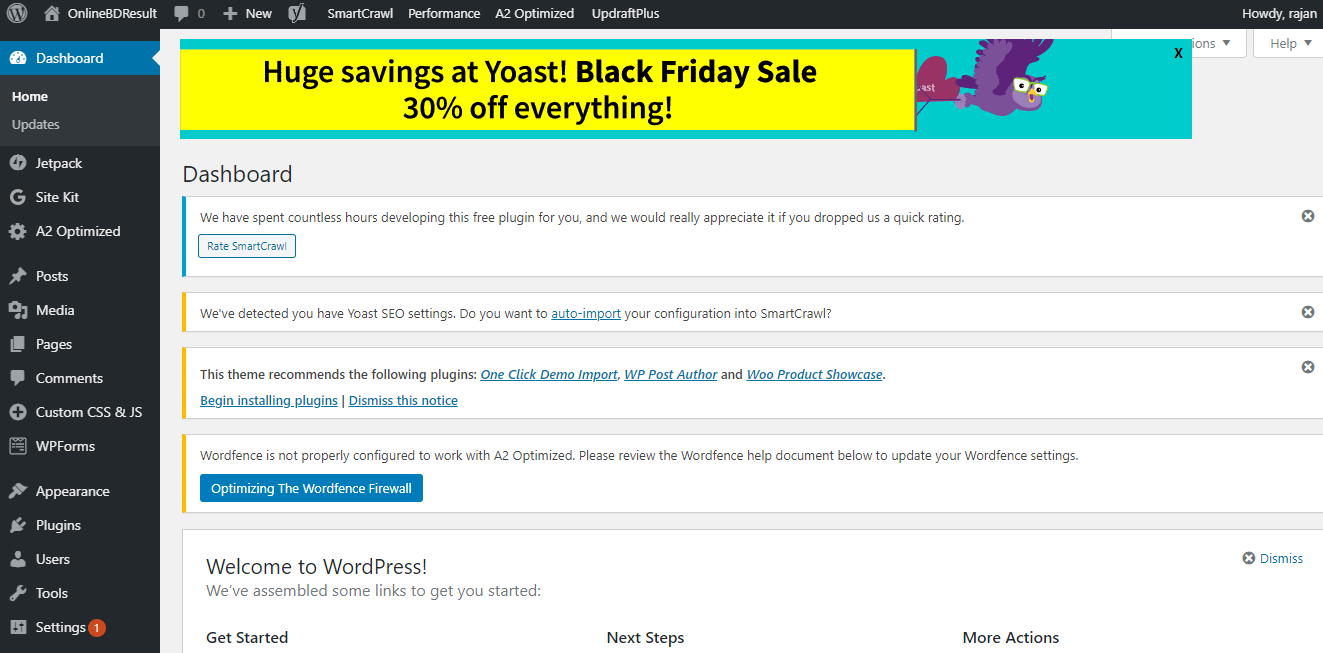The height and width of the screenshot is (653, 1323).
Task: Click the Begin installing plugins link
Action: tap(269, 401)
